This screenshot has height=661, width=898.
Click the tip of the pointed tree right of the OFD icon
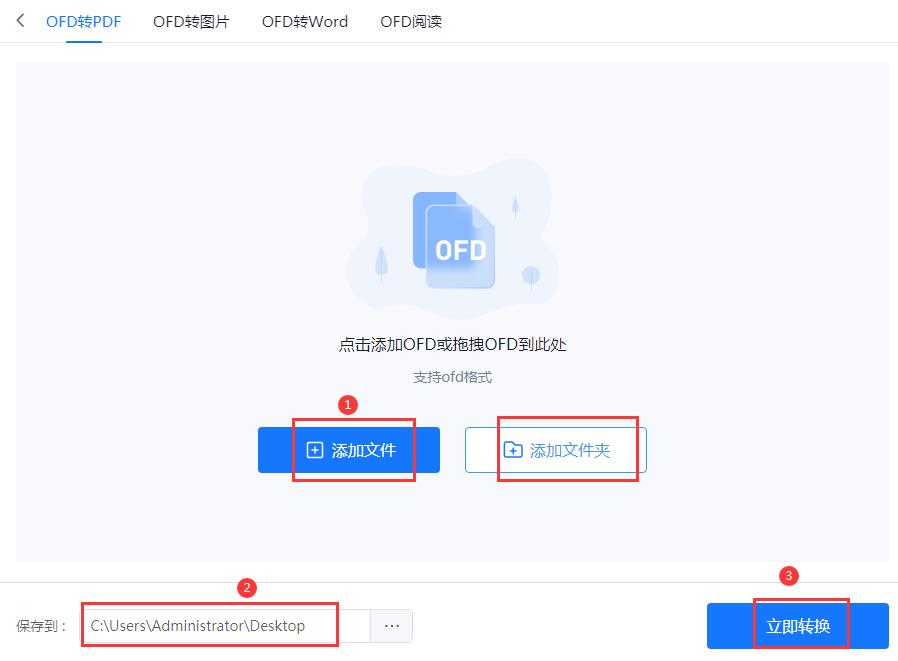[x=515, y=198]
